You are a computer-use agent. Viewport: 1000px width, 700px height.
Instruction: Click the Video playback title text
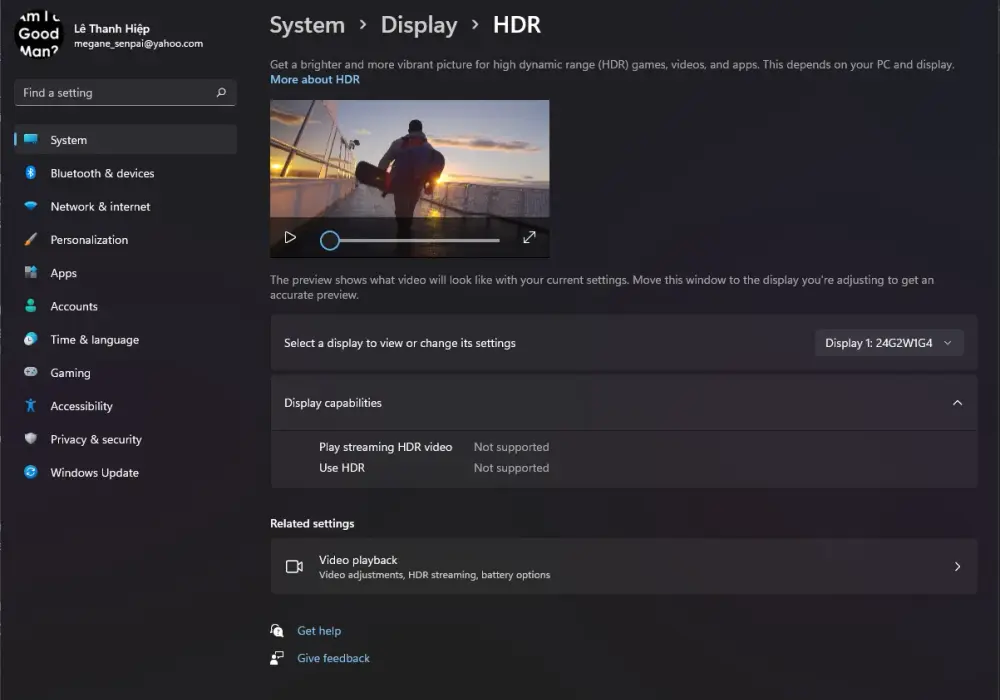pyautogui.click(x=358, y=560)
